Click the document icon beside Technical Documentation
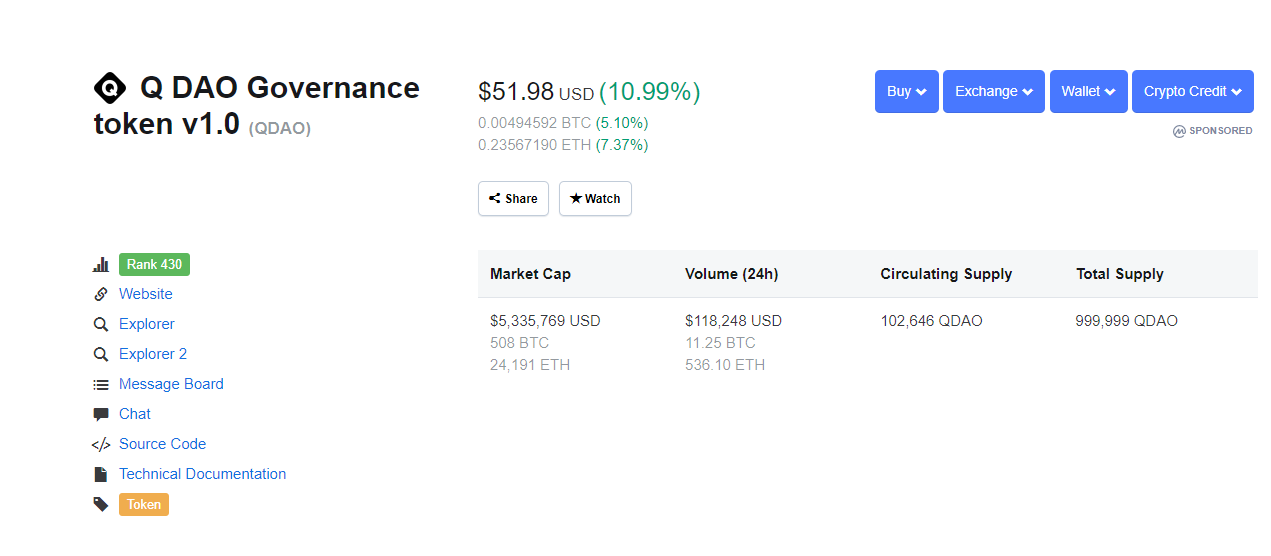 pyautogui.click(x=101, y=474)
